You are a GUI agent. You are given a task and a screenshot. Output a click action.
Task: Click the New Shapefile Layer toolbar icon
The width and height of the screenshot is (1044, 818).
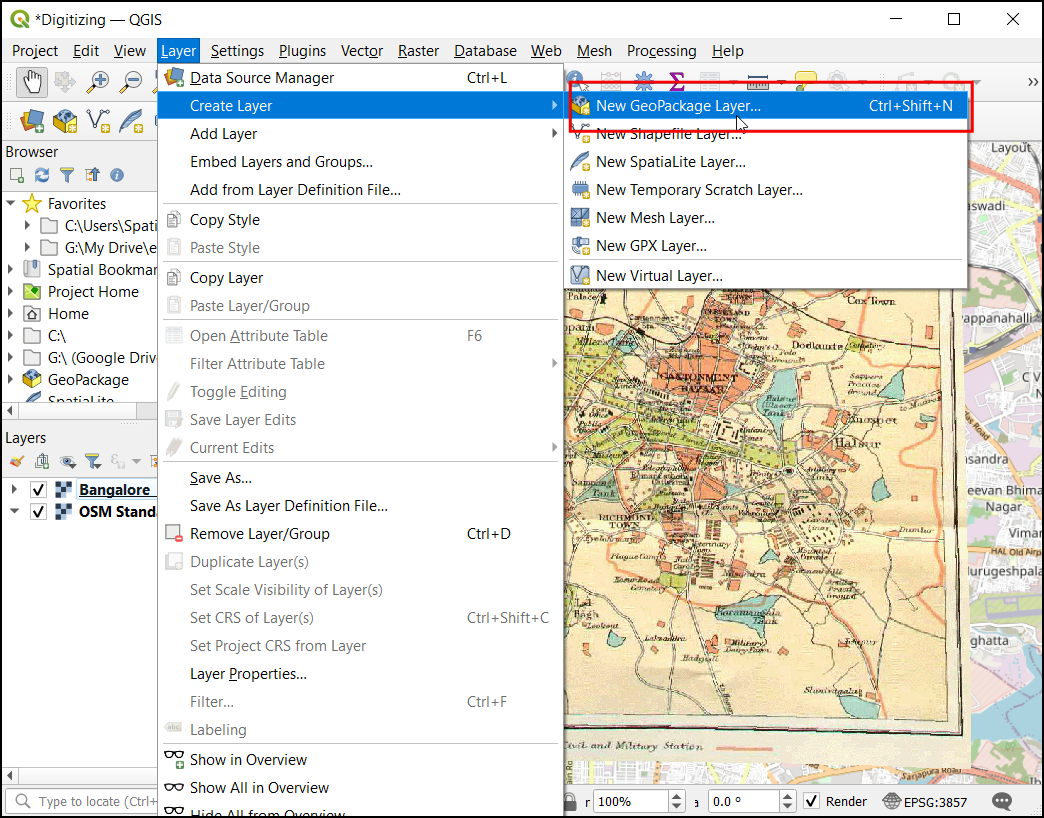point(98,120)
